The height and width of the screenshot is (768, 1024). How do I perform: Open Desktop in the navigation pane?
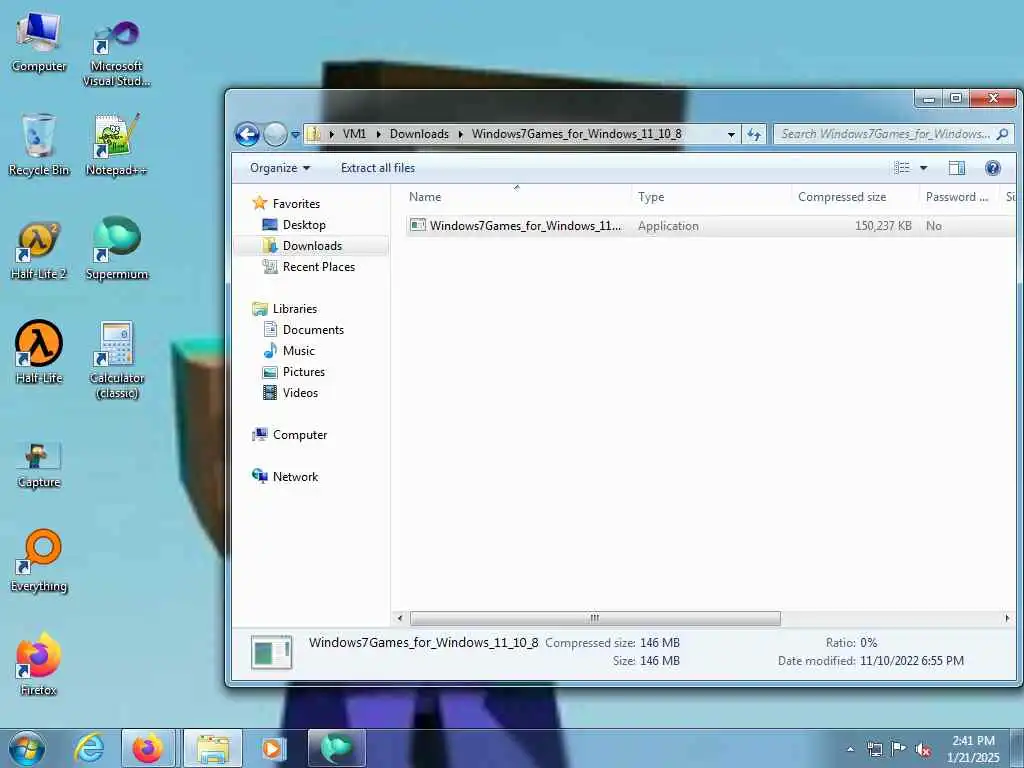[304, 225]
